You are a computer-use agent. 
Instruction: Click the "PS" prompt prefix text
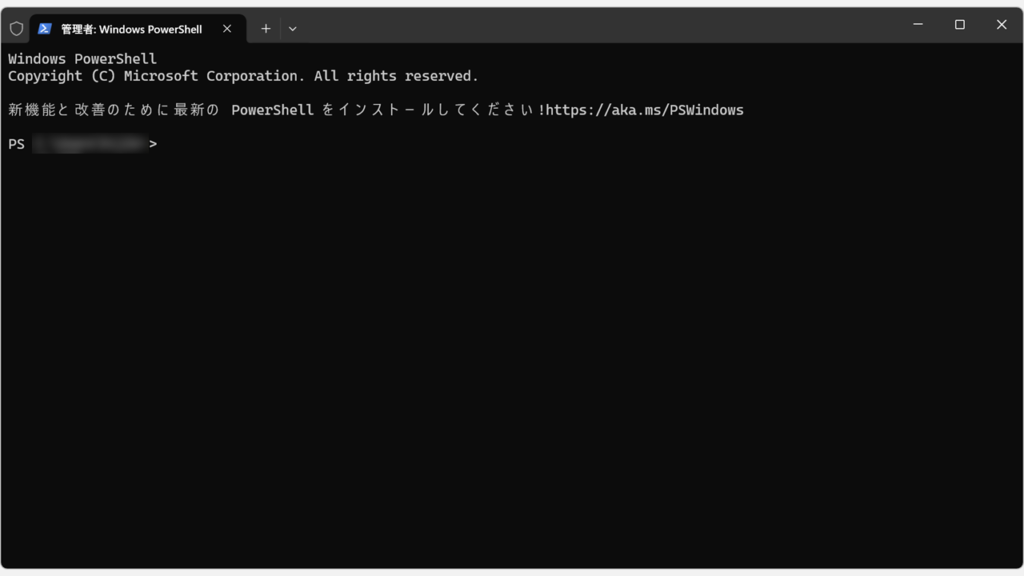17,144
